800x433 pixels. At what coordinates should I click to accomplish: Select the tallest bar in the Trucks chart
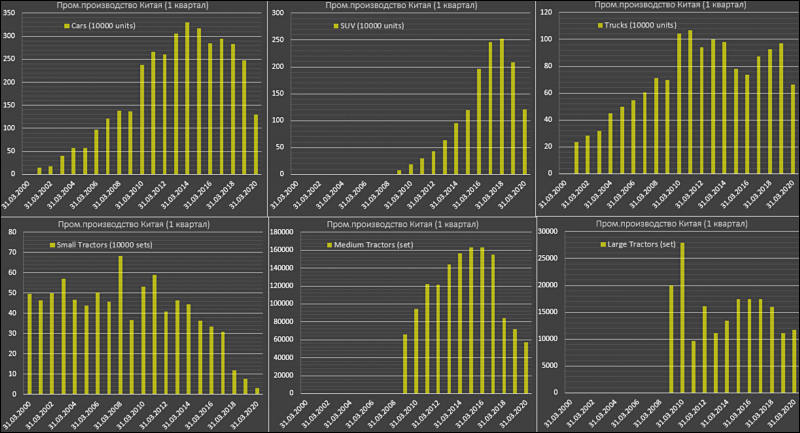[x=690, y=101]
